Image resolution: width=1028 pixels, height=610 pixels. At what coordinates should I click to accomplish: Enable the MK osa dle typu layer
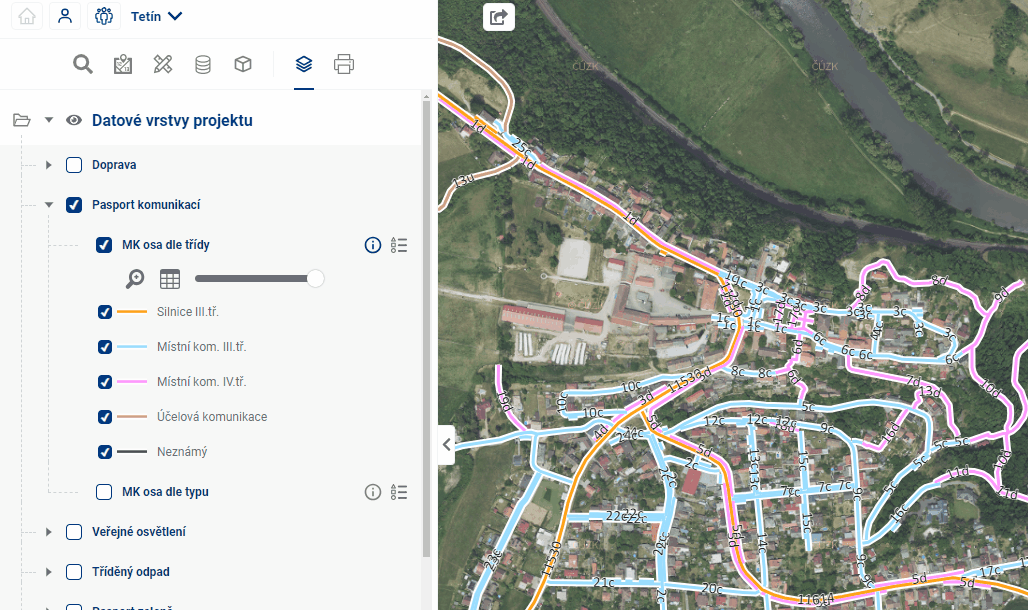(x=104, y=492)
